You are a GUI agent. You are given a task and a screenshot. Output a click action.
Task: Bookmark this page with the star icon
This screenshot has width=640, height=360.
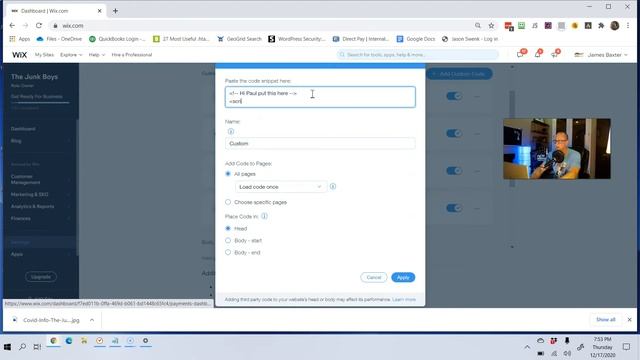[x=491, y=26]
